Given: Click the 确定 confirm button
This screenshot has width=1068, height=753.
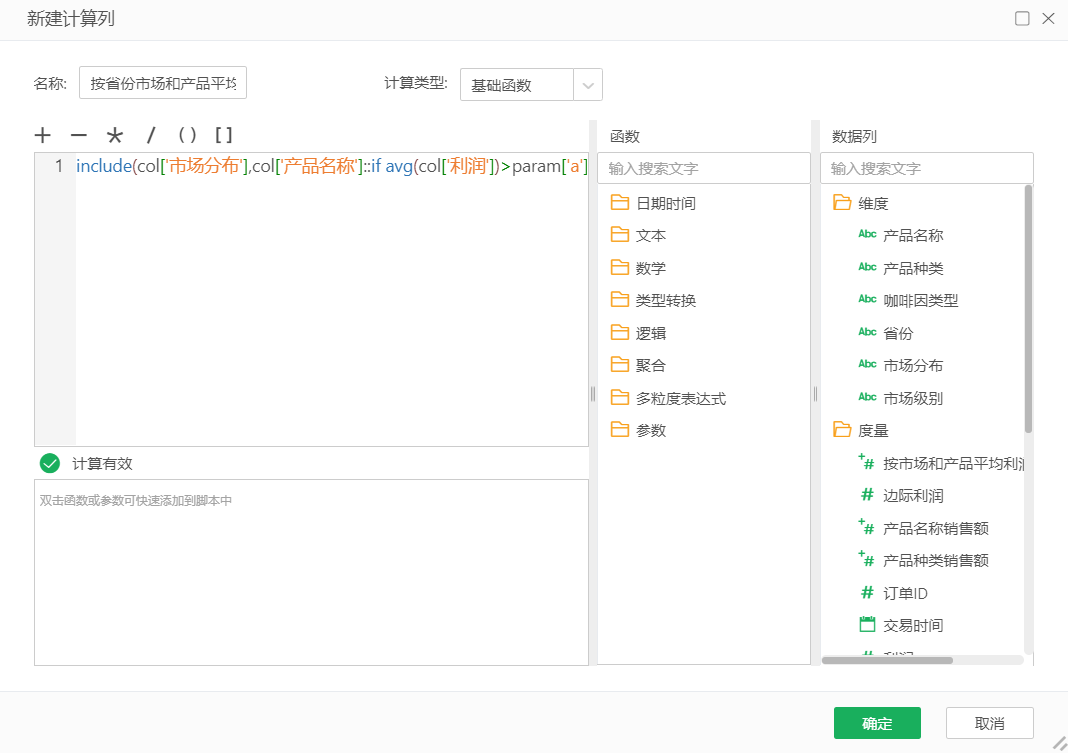Looking at the screenshot, I should [x=877, y=722].
